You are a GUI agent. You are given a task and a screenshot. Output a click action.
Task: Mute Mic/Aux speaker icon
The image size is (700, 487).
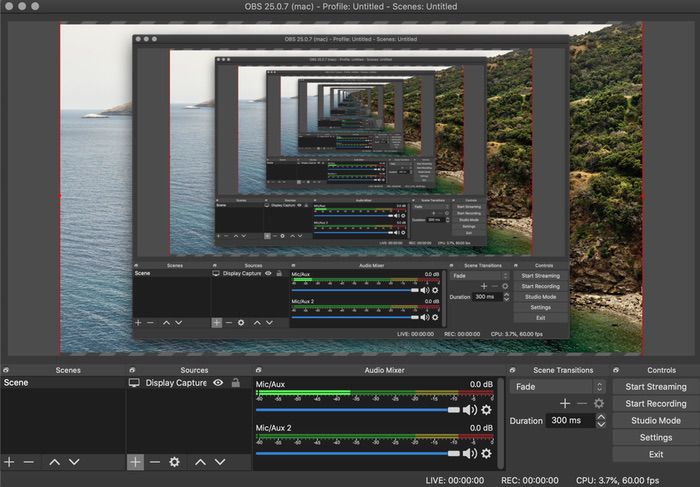[x=469, y=410]
